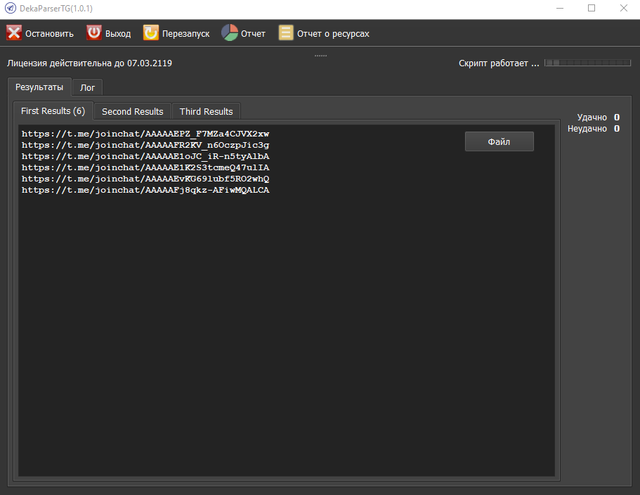Click the DekaParserTG title bar app icon
The image size is (640, 495).
tap(10, 8)
